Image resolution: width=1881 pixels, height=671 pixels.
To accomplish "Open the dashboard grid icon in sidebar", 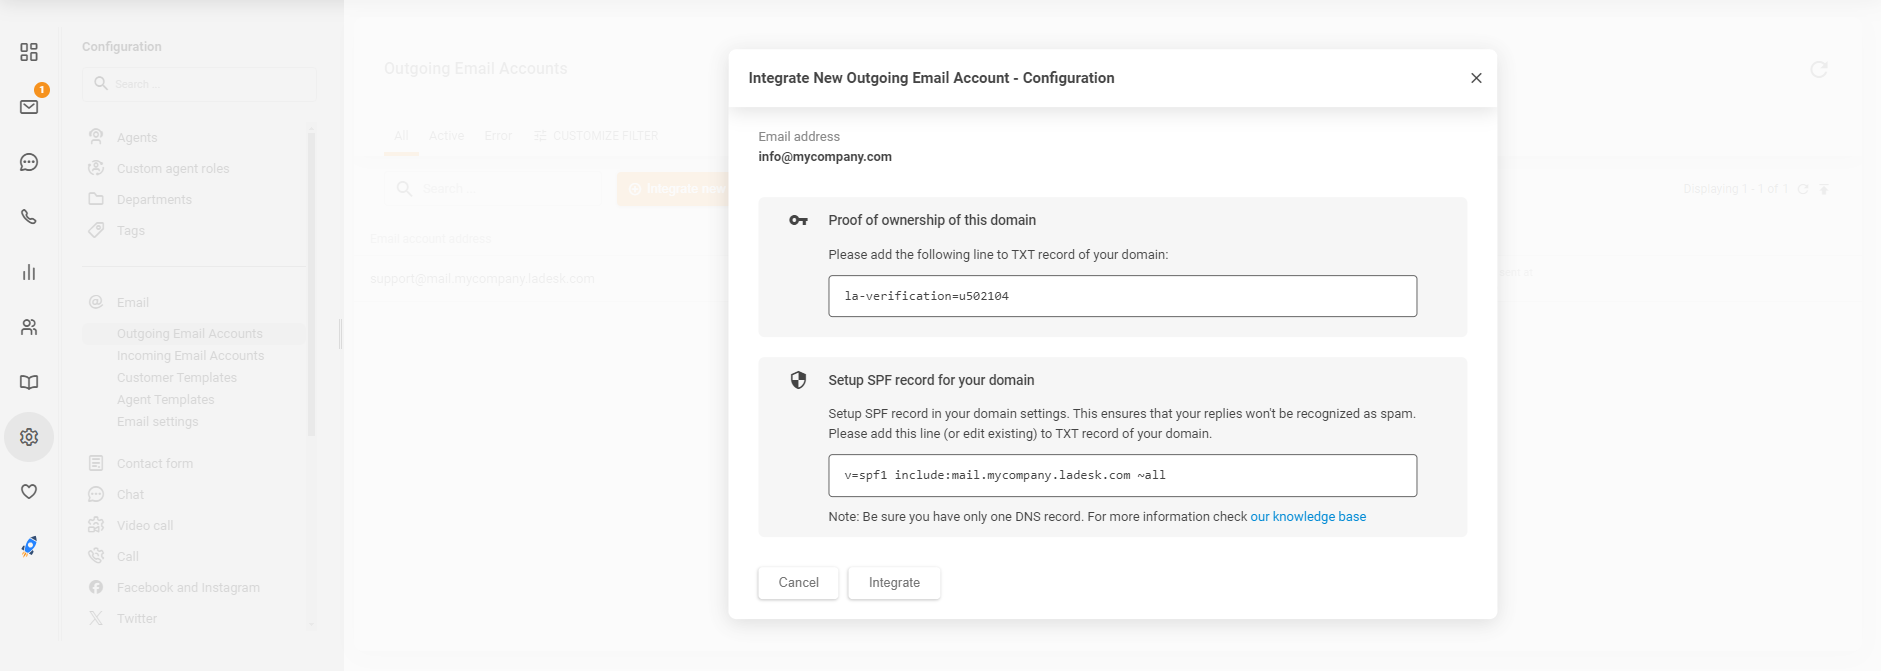I will click(29, 52).
